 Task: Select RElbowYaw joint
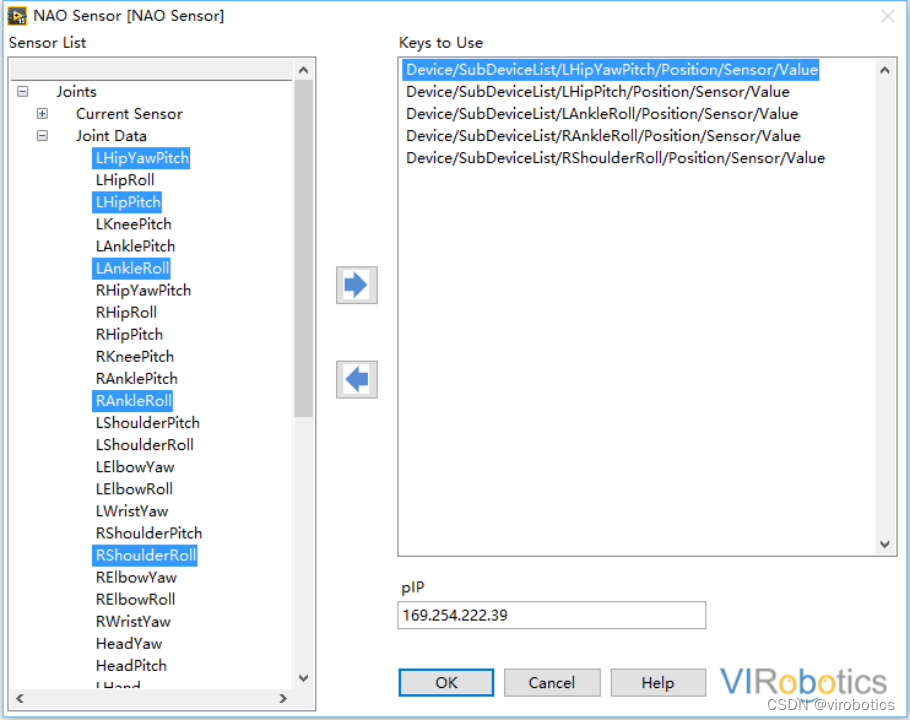click(x=136, y=577)
